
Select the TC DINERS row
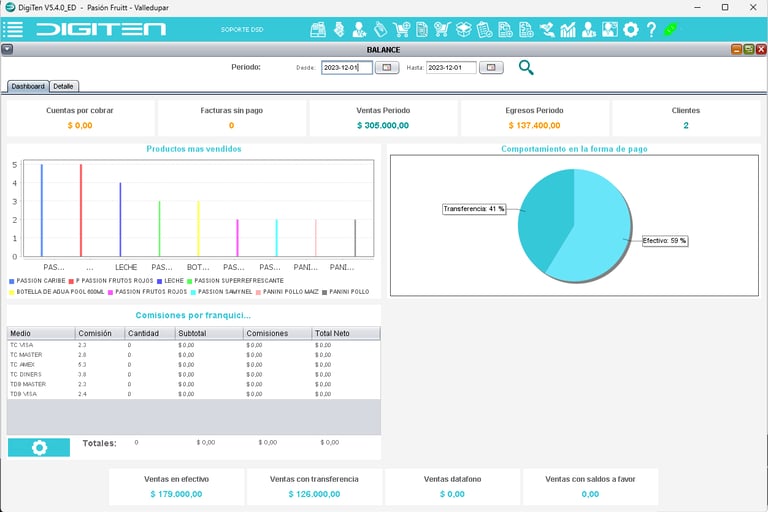193,374
